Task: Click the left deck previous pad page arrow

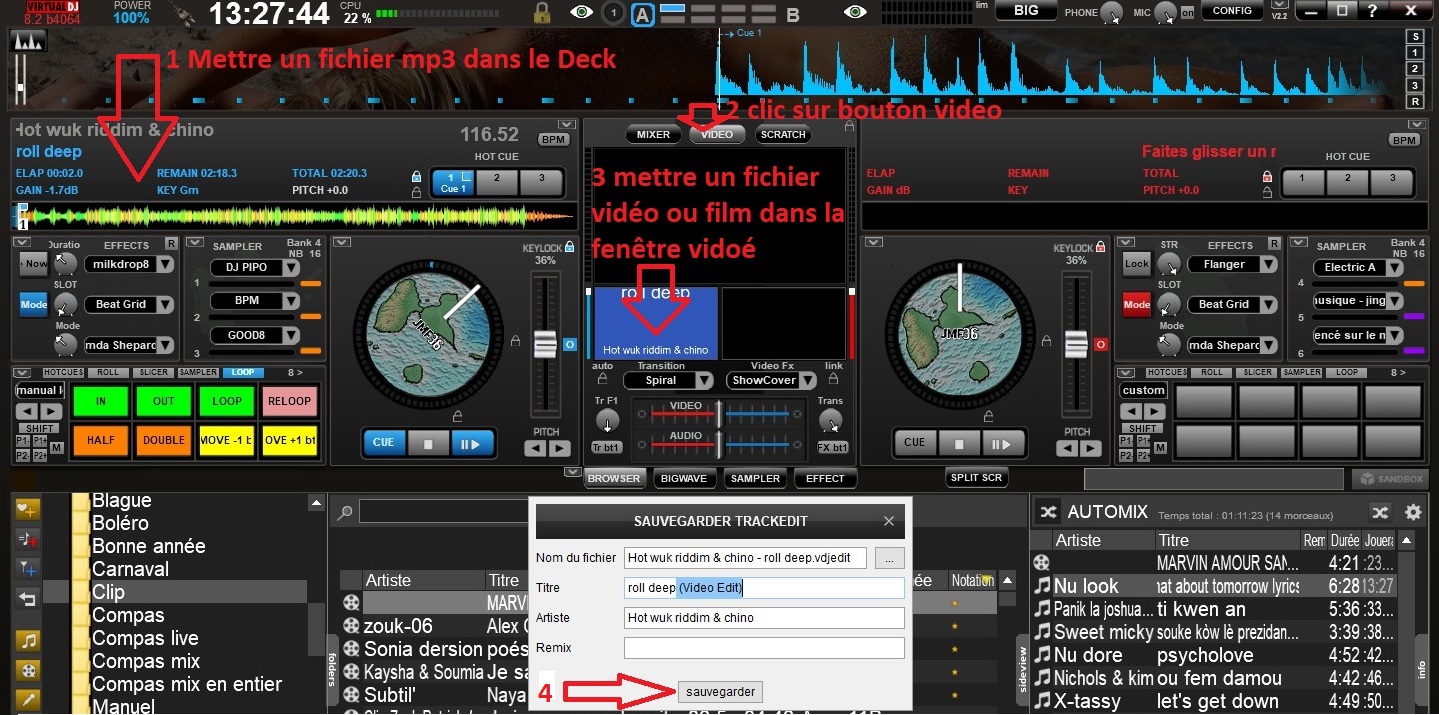Action: point(26,412)
